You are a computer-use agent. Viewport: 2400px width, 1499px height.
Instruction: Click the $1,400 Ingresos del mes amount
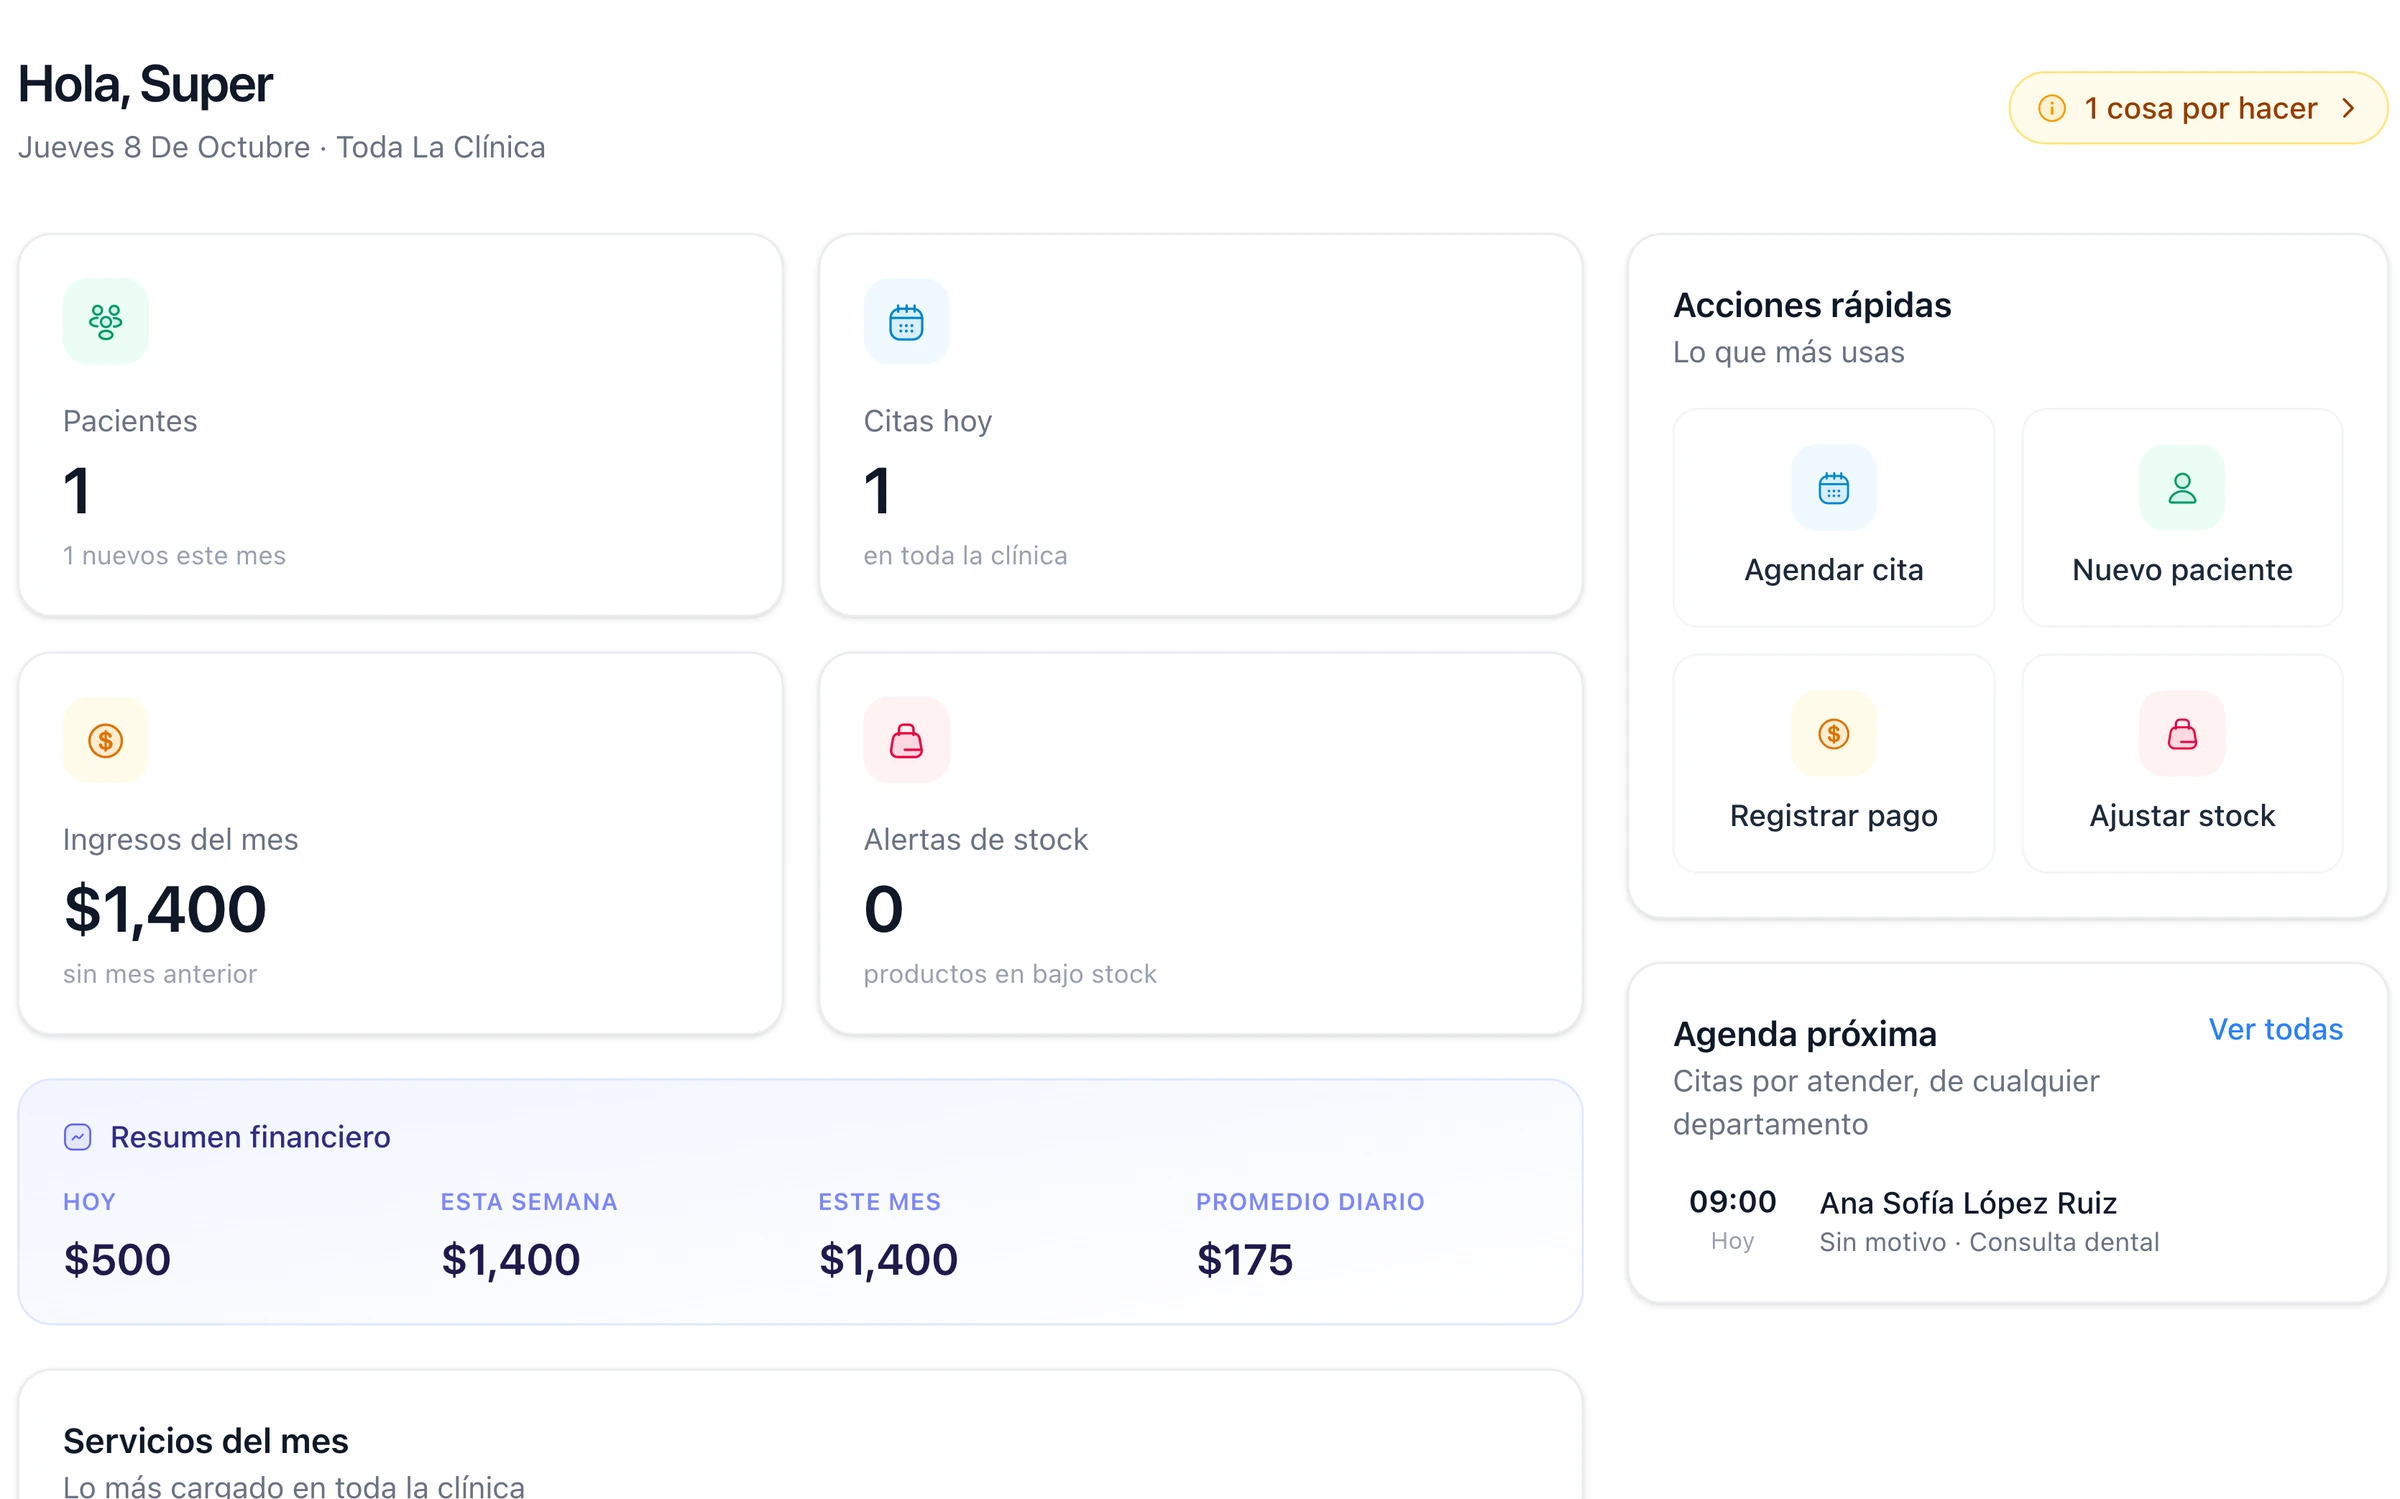165,909
